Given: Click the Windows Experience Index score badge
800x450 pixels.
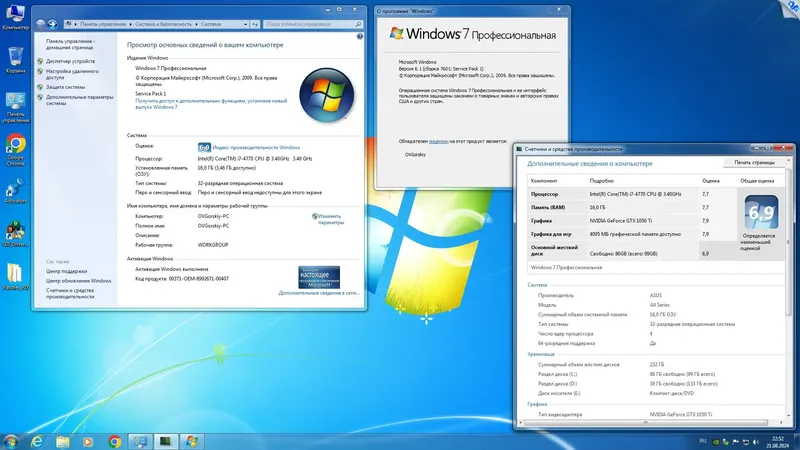Looking at the screenshot, I should [204, 147].
